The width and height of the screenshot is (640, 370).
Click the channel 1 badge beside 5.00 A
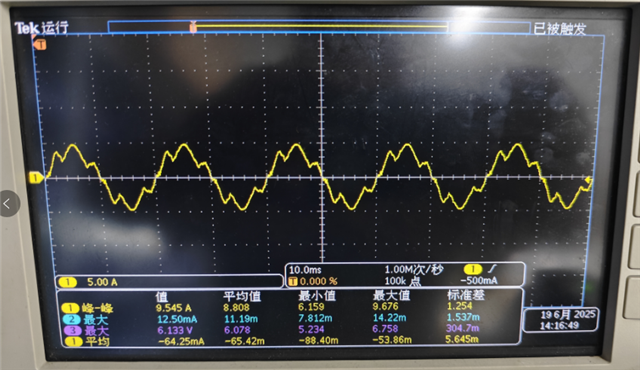(x=68, y=282)
